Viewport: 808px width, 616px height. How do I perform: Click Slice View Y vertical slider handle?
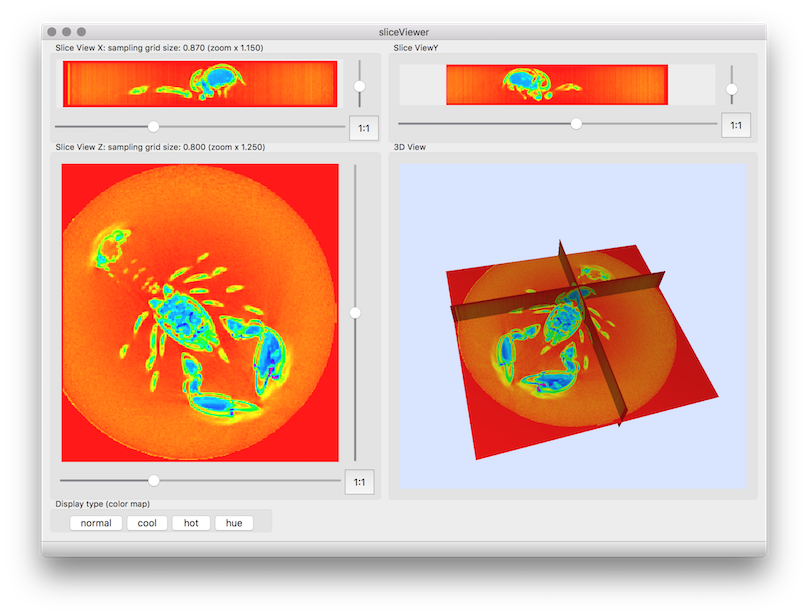click(732, 89)
